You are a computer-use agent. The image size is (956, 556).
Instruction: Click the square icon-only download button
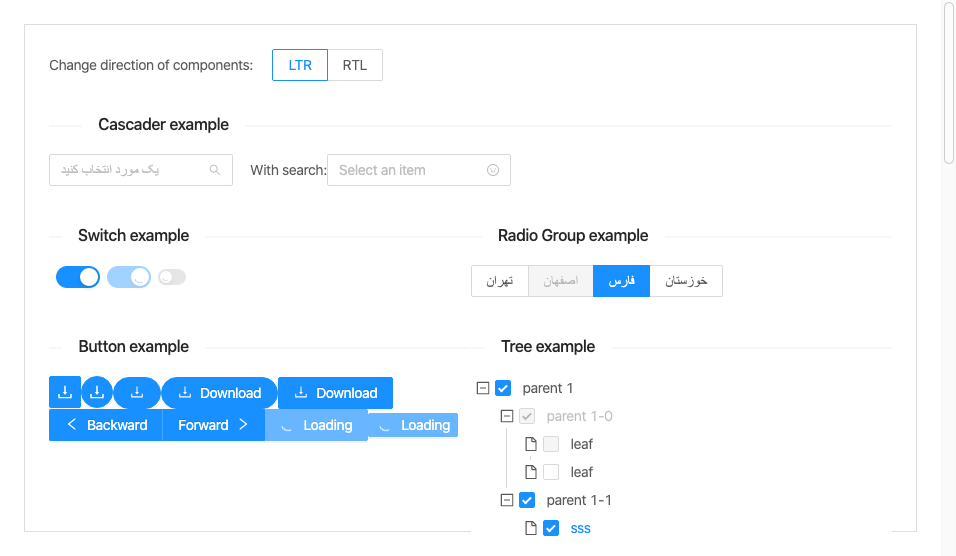(65, 393)
